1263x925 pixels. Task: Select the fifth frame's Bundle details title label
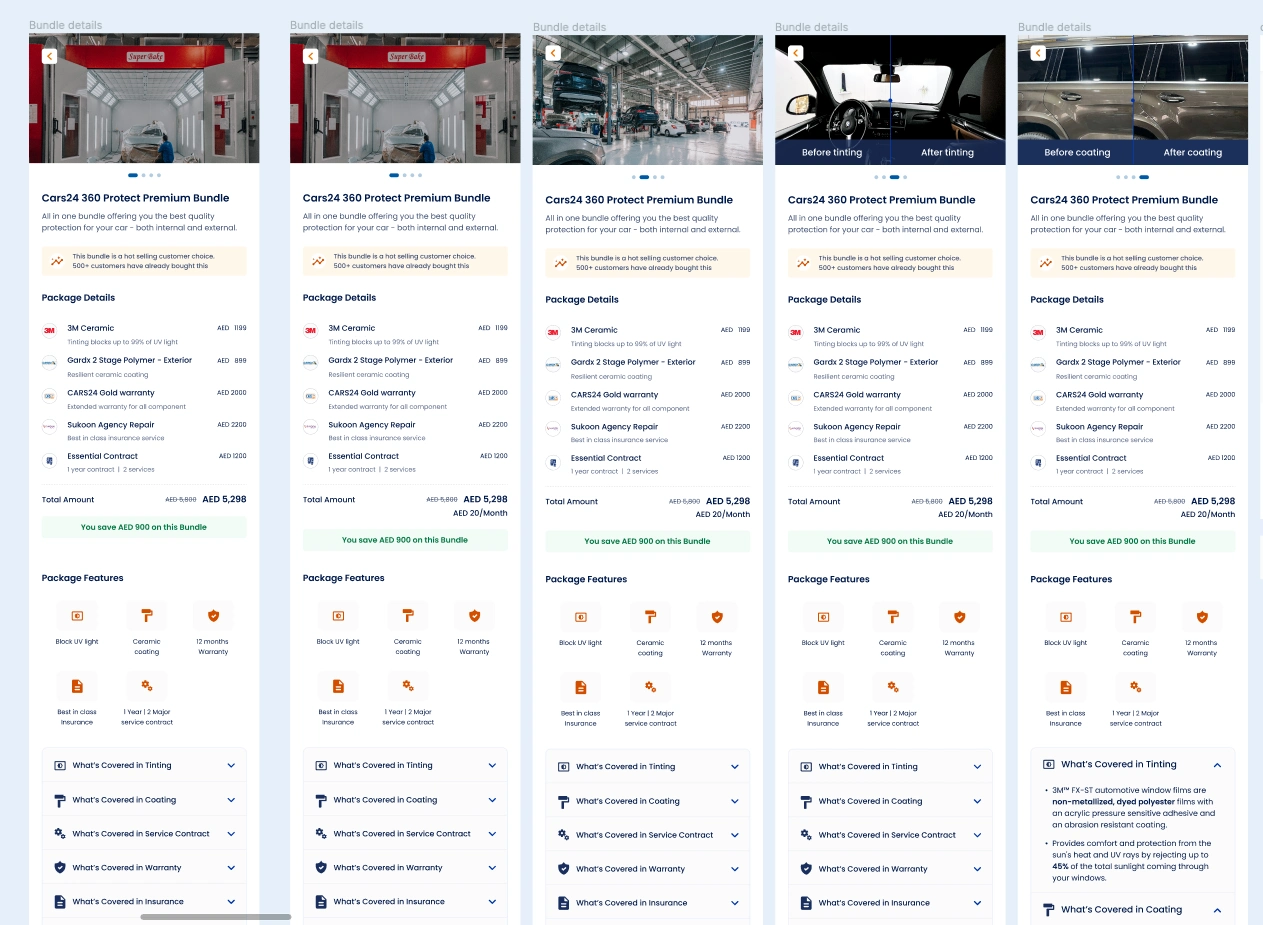click(x=1054, y=27)
